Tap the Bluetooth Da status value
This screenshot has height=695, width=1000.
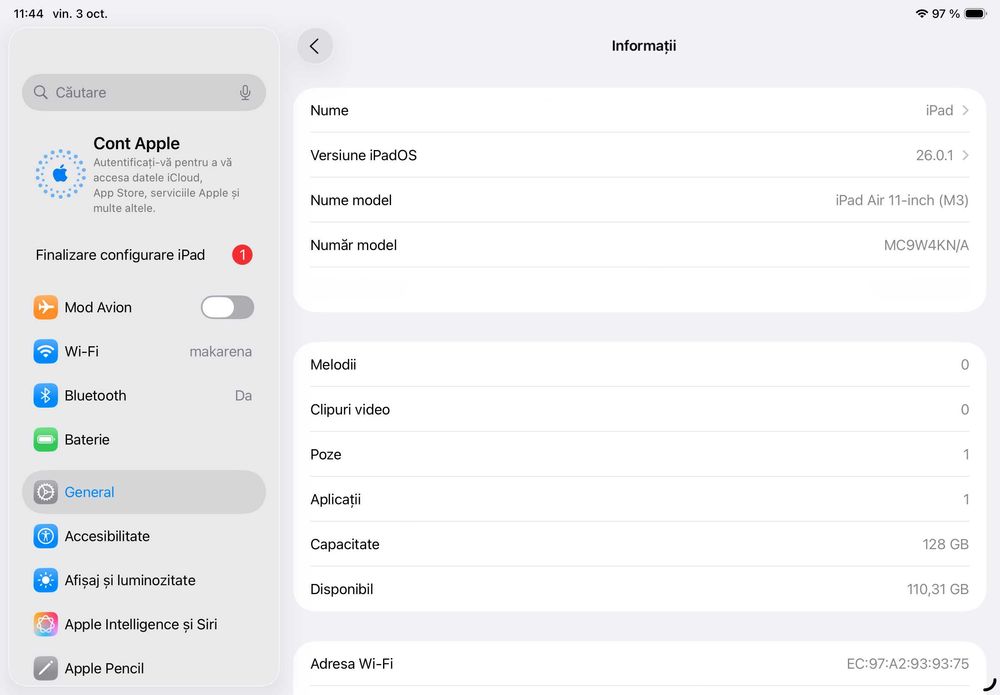coord(244,395)
